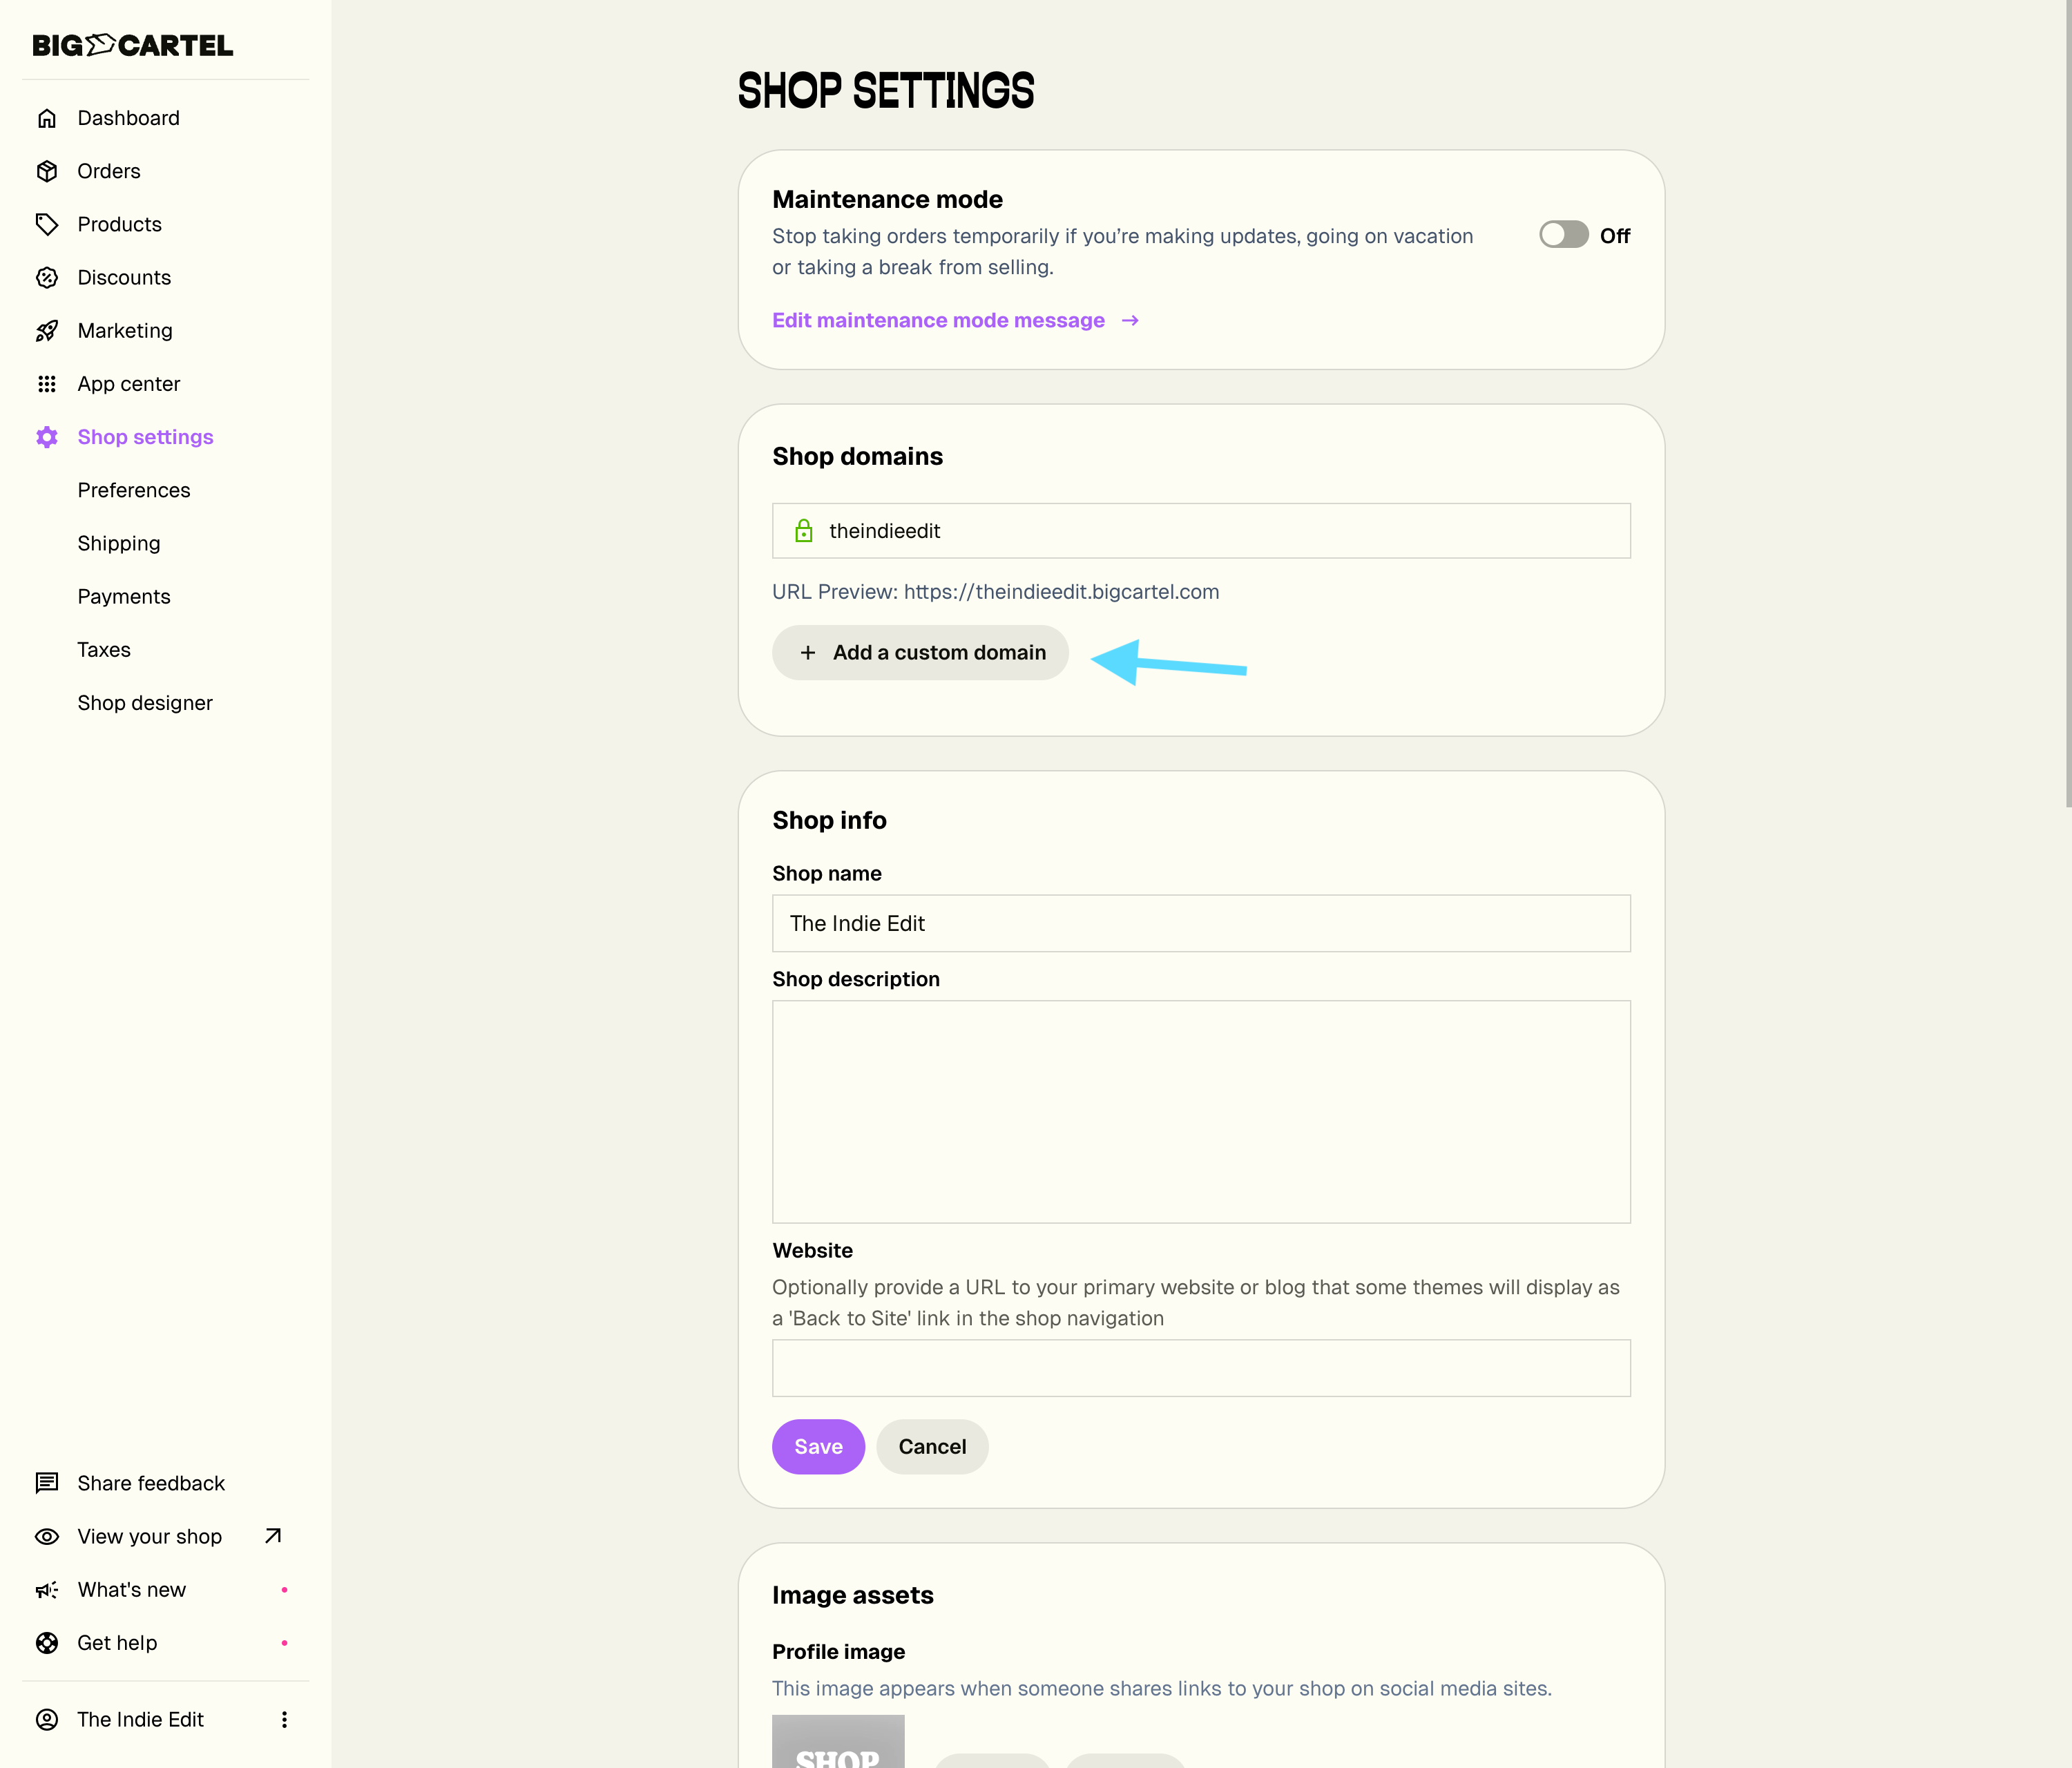
Task: Click the profile image SHOP thumbnail
Action: (x=838, y=1742)
